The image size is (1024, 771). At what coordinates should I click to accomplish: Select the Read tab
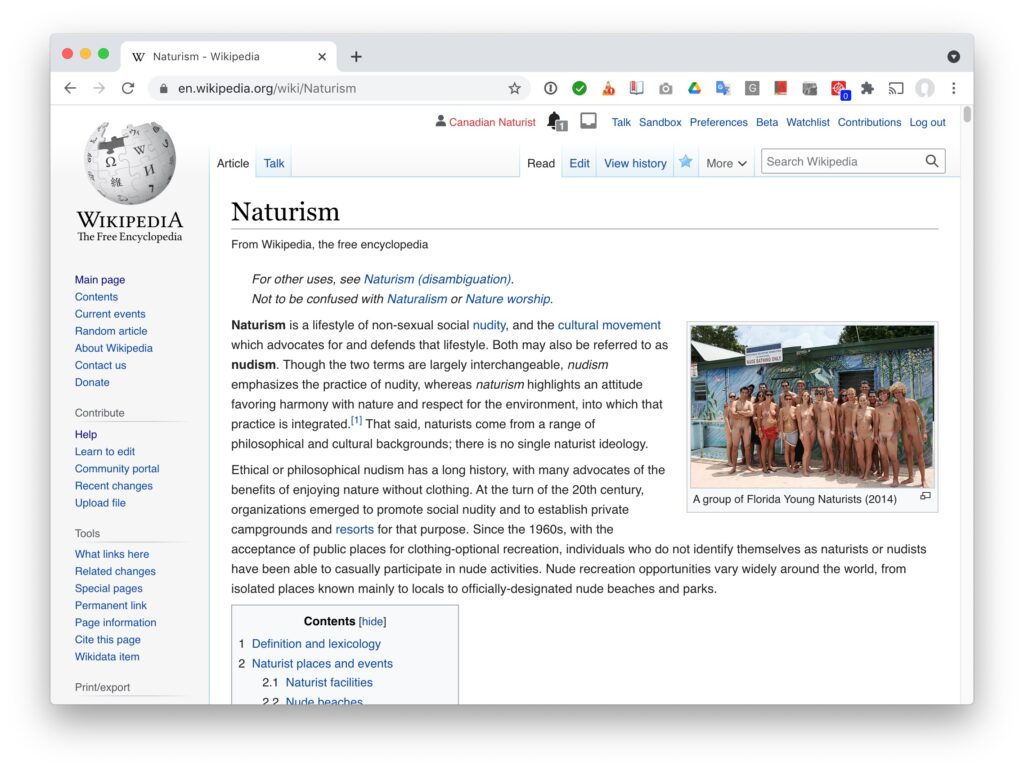(x=541, y=163)
